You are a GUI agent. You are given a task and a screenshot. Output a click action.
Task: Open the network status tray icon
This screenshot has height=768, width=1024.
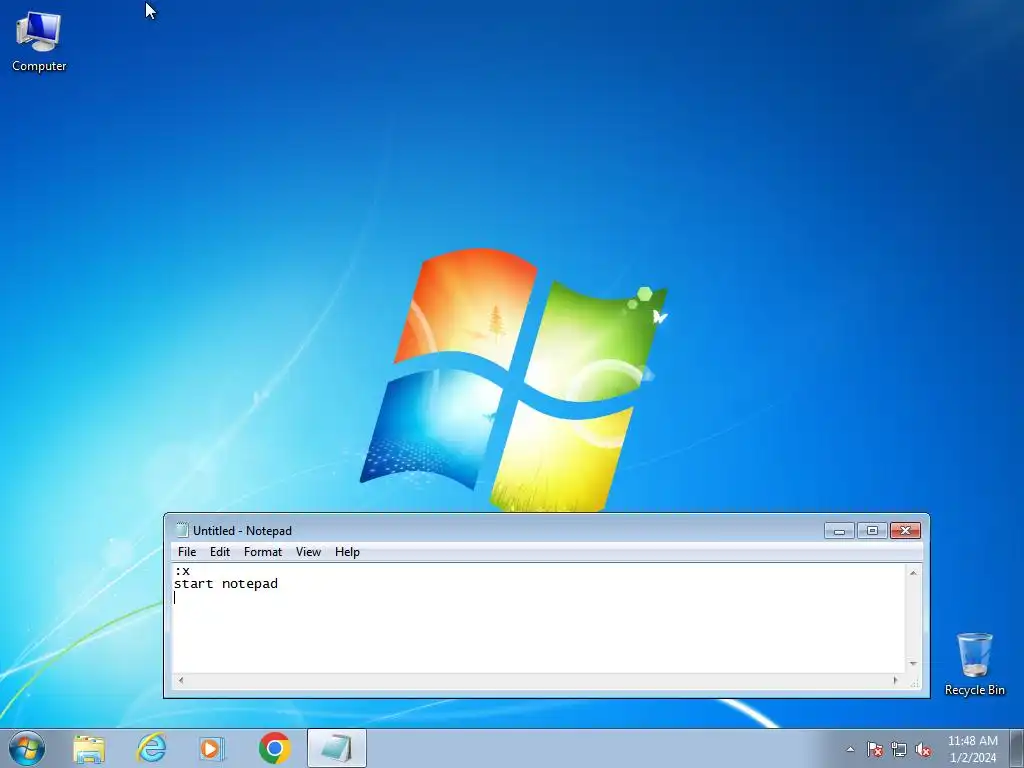click(x=899, y=749)
